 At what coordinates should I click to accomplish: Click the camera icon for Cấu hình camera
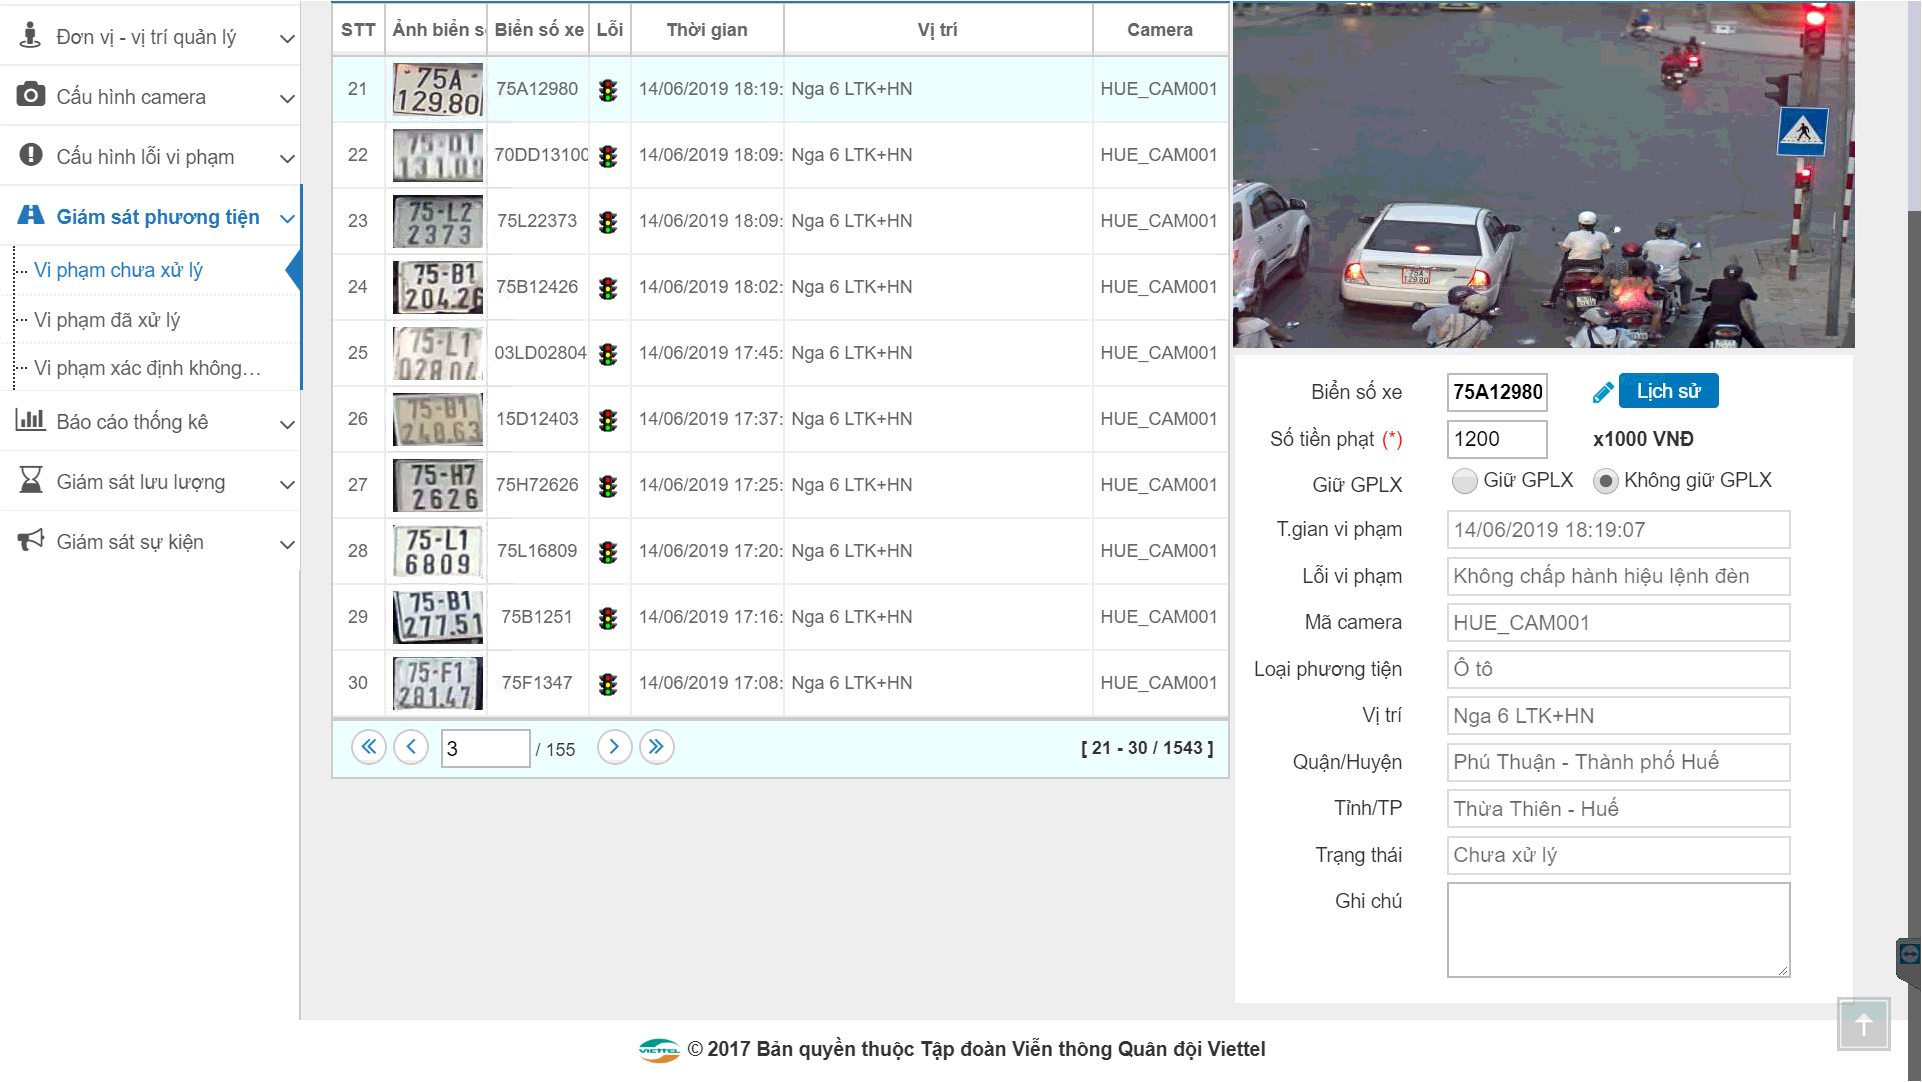click(x=31, y=96)
